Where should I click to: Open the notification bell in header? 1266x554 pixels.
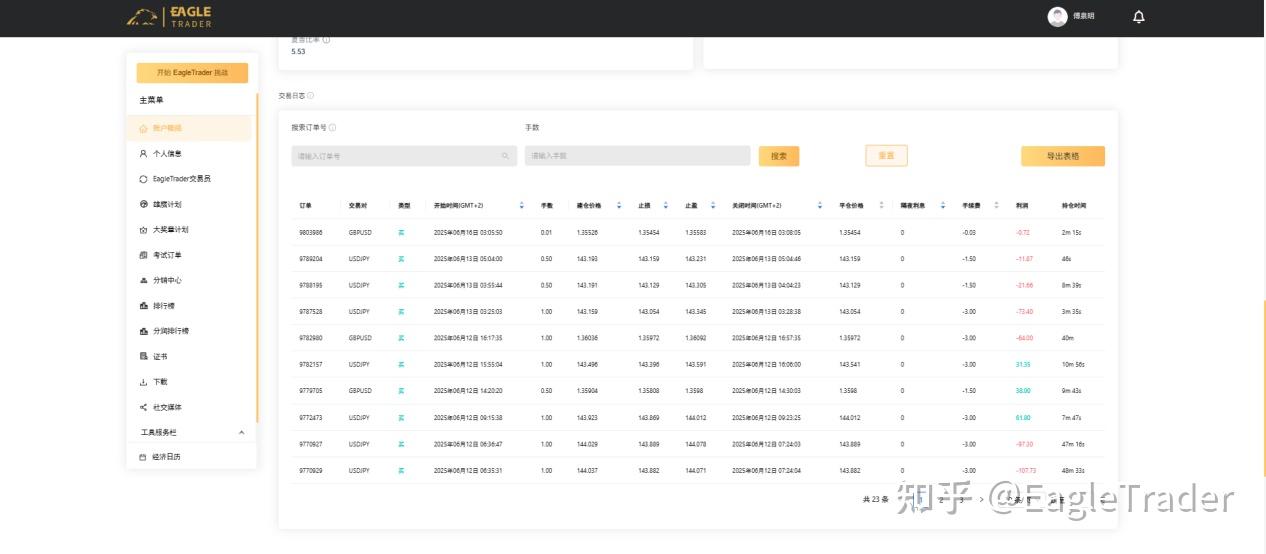(1138, 17)
